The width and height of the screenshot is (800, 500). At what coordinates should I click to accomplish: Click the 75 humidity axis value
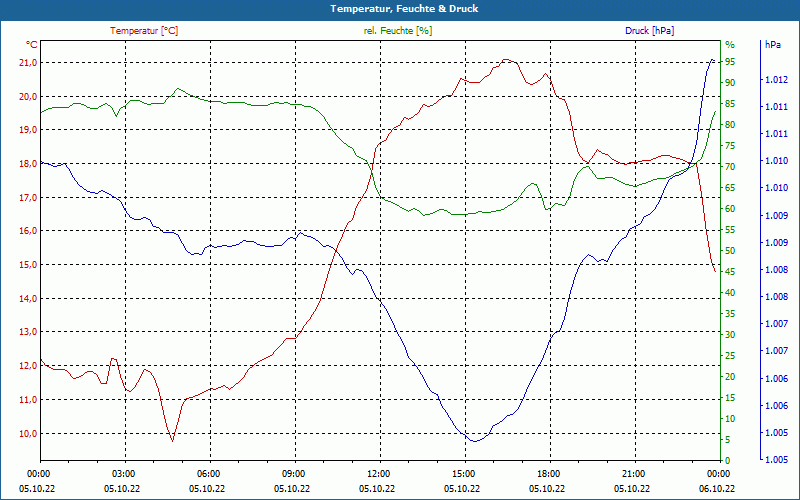(x=730, y=146)
